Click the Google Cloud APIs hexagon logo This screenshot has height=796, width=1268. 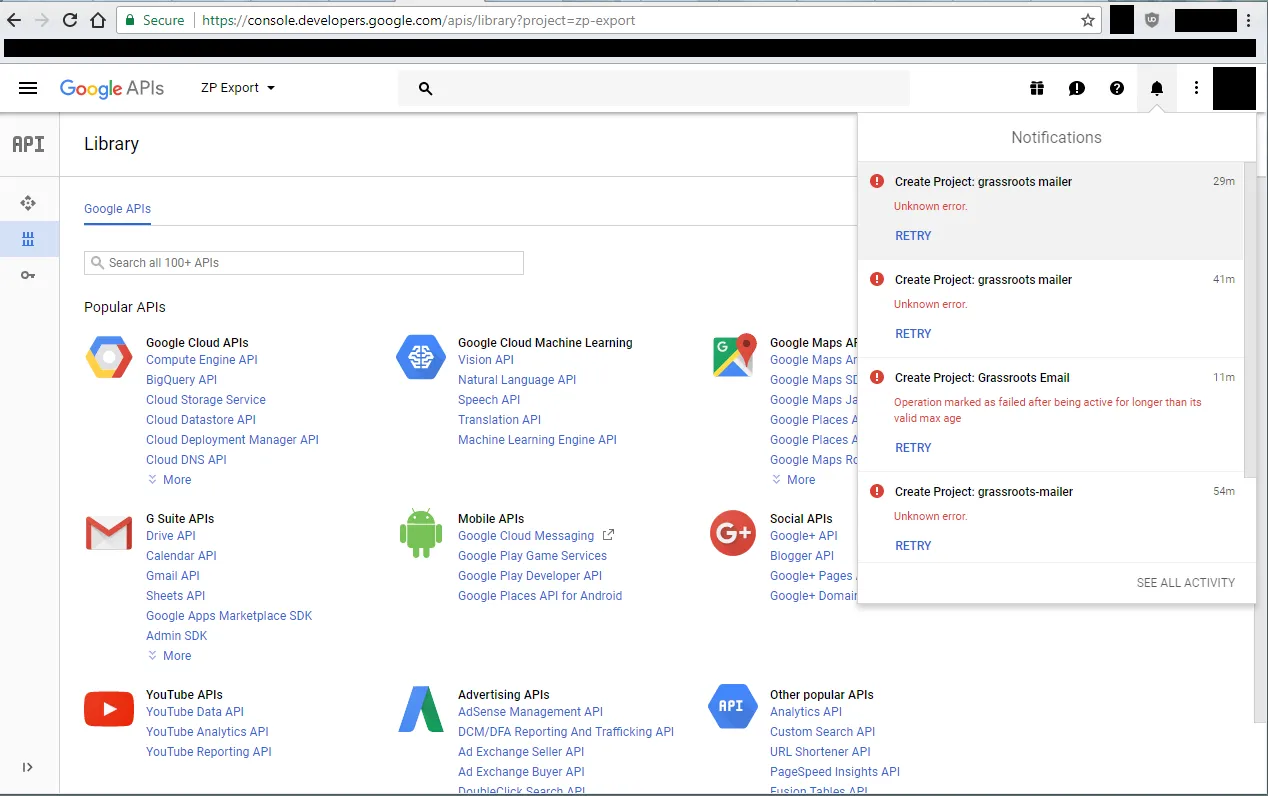(x=109, y=358)
